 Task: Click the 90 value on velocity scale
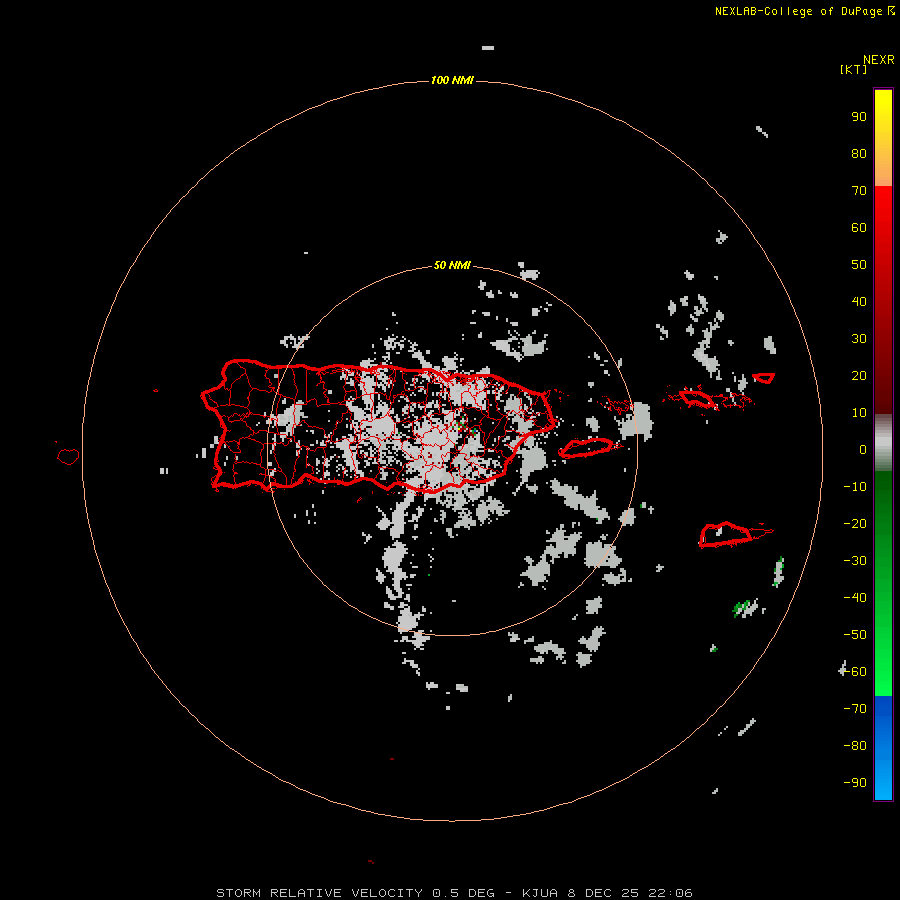[859, 117]
